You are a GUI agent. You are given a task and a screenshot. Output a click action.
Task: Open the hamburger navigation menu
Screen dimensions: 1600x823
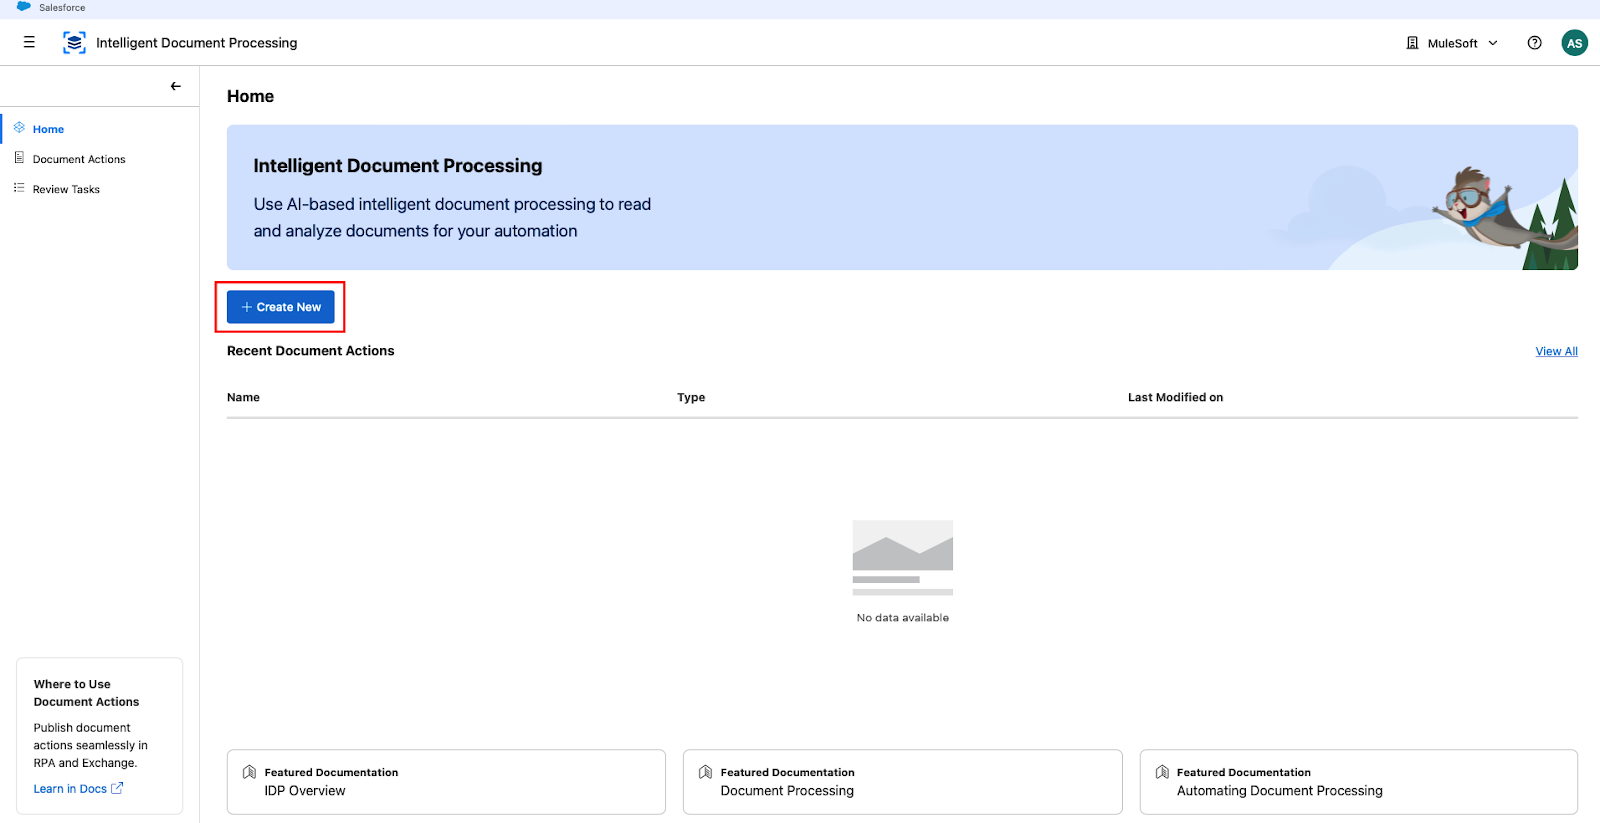pos(29,42)
